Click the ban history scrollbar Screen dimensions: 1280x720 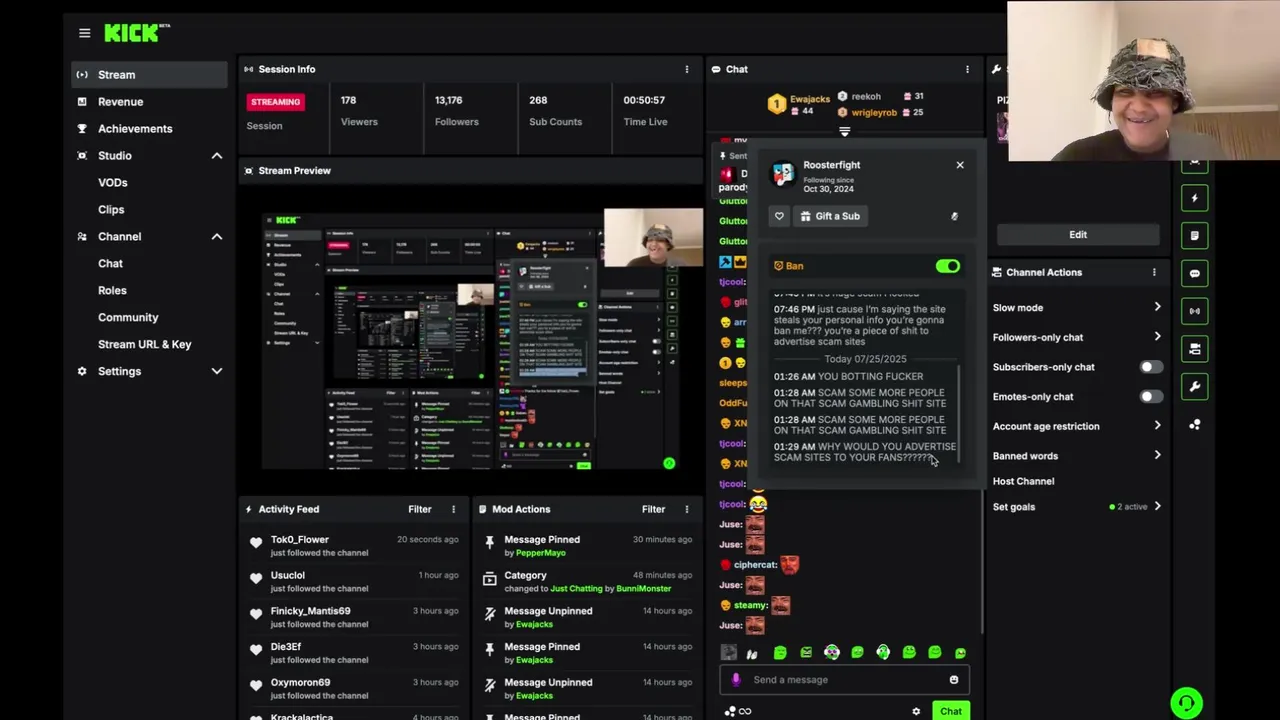tap(959, 415)
